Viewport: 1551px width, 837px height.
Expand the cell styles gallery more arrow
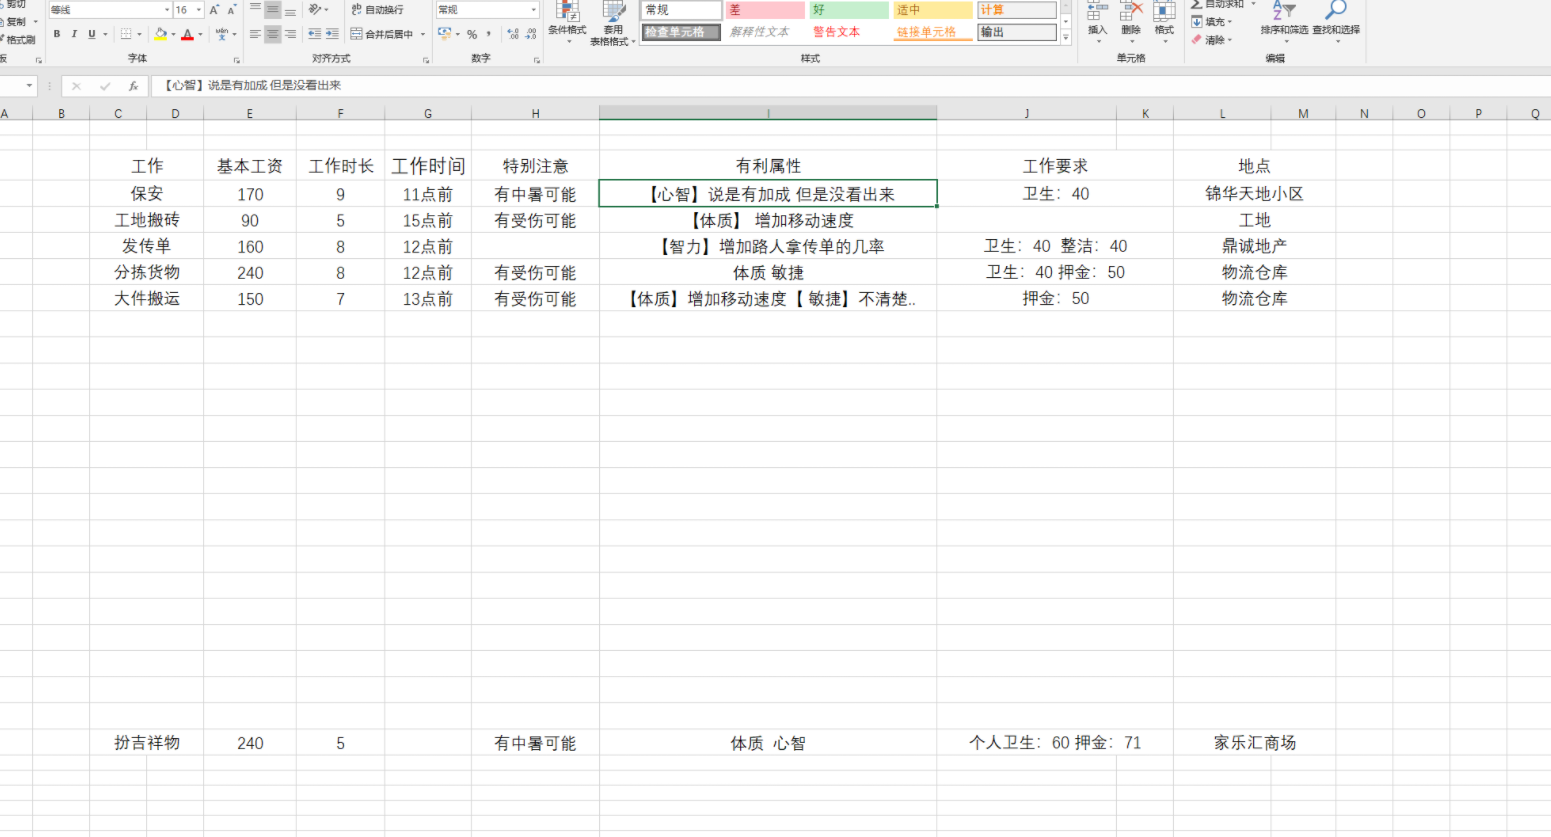point(1066,38)
